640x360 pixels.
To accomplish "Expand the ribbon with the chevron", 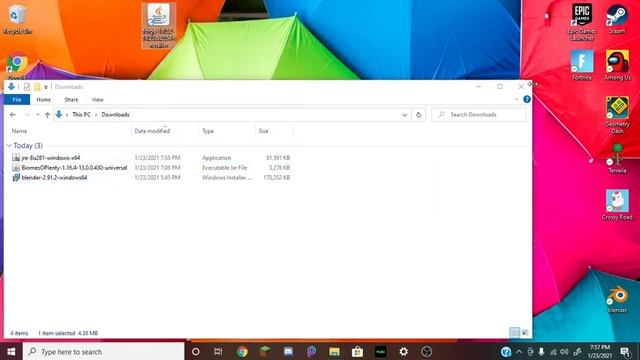I will 516,99.
